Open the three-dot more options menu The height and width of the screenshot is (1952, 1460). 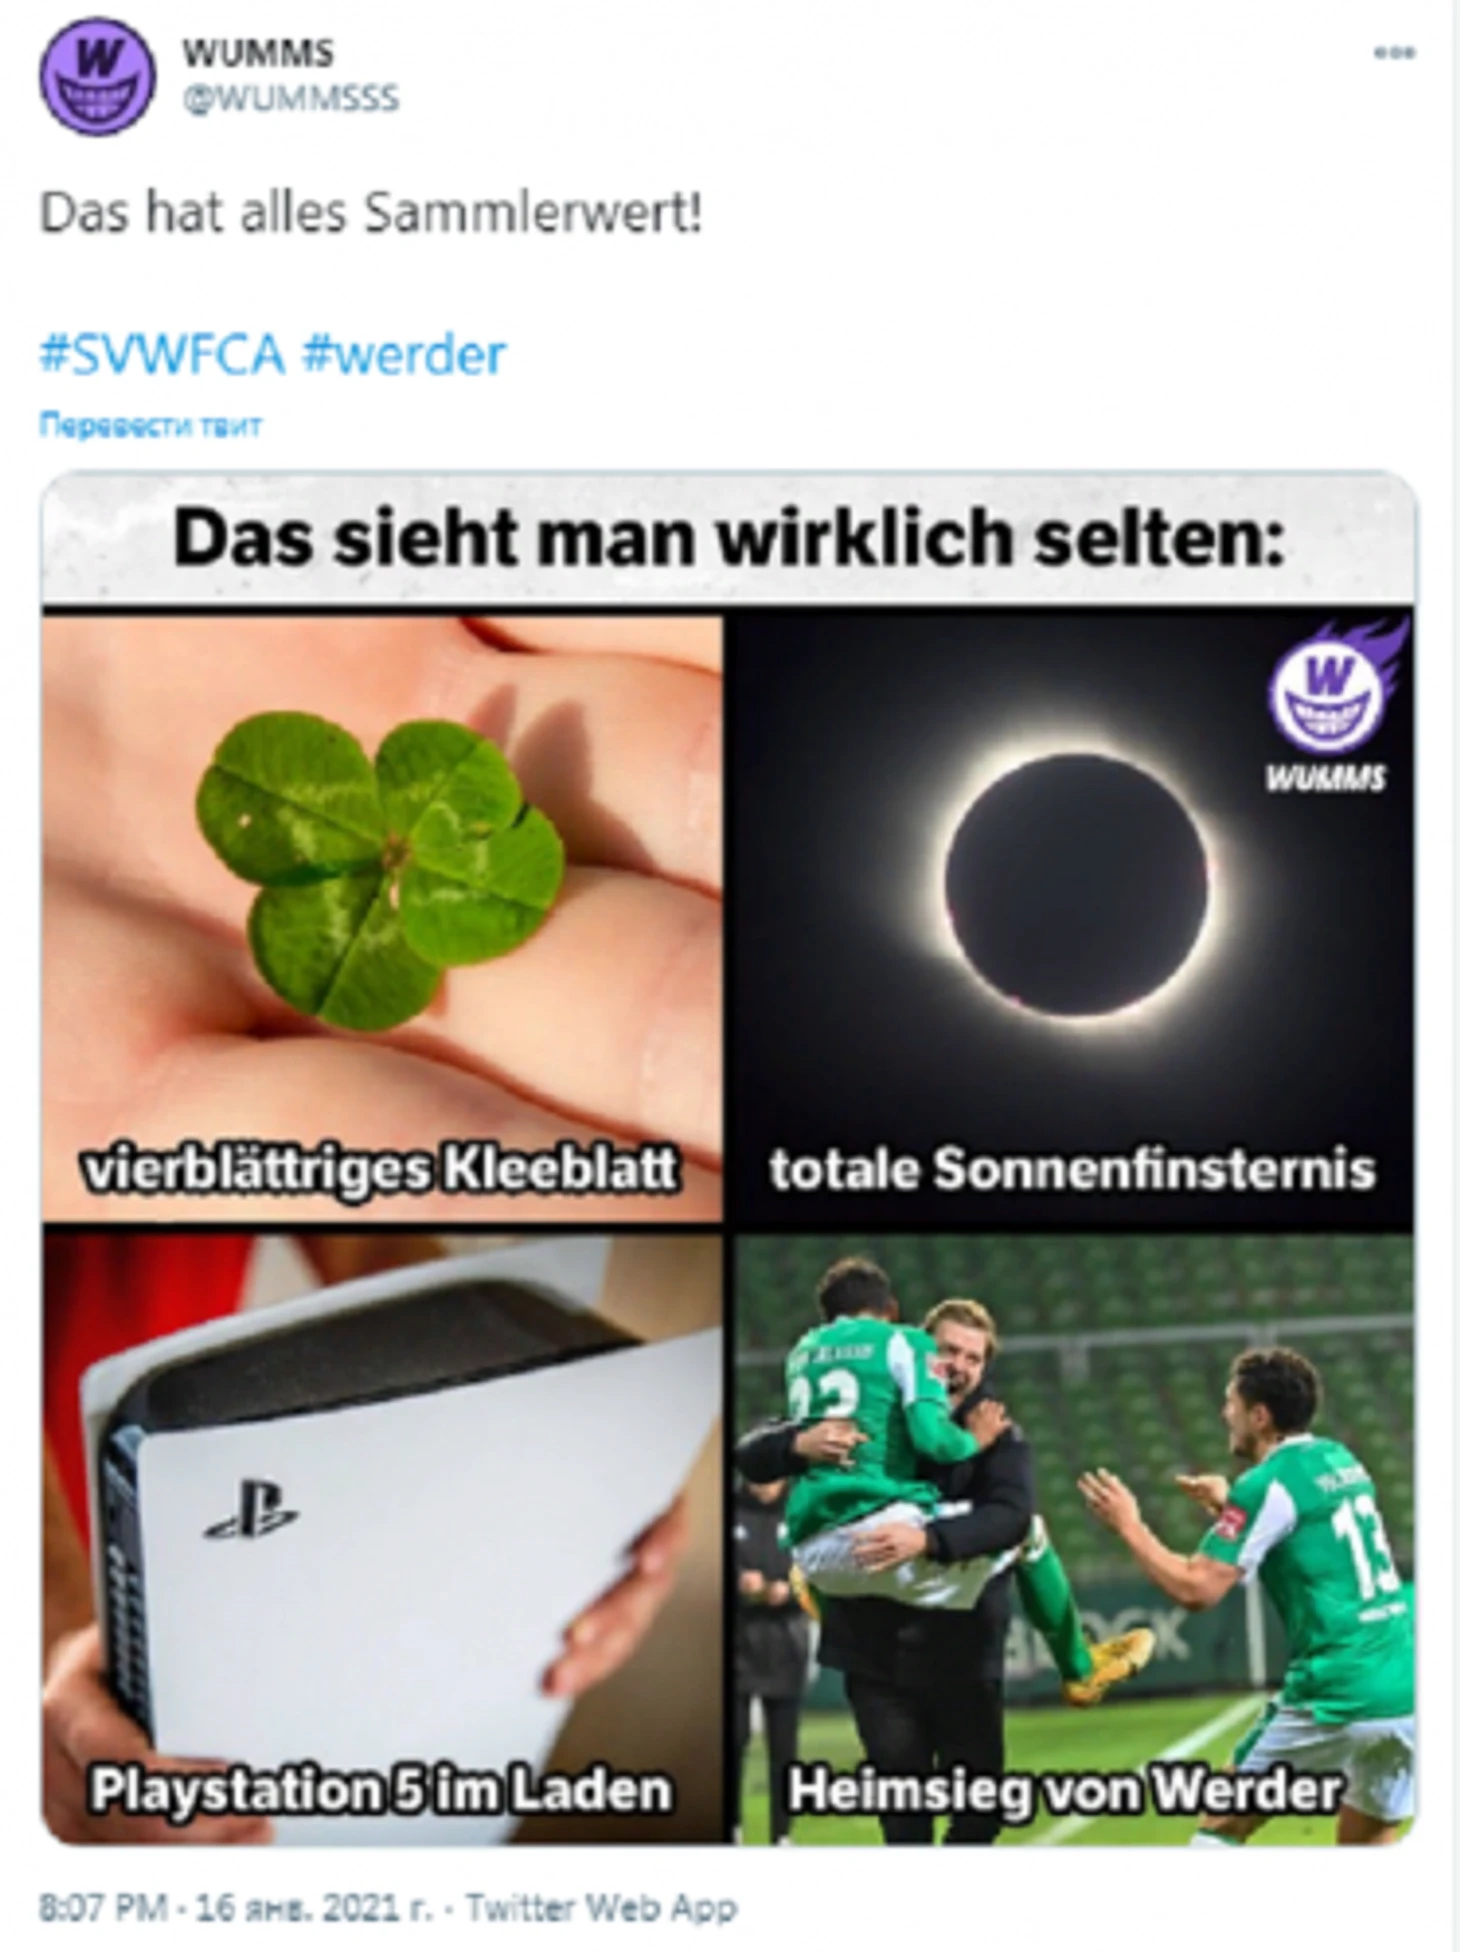(x=1394, y=53)
